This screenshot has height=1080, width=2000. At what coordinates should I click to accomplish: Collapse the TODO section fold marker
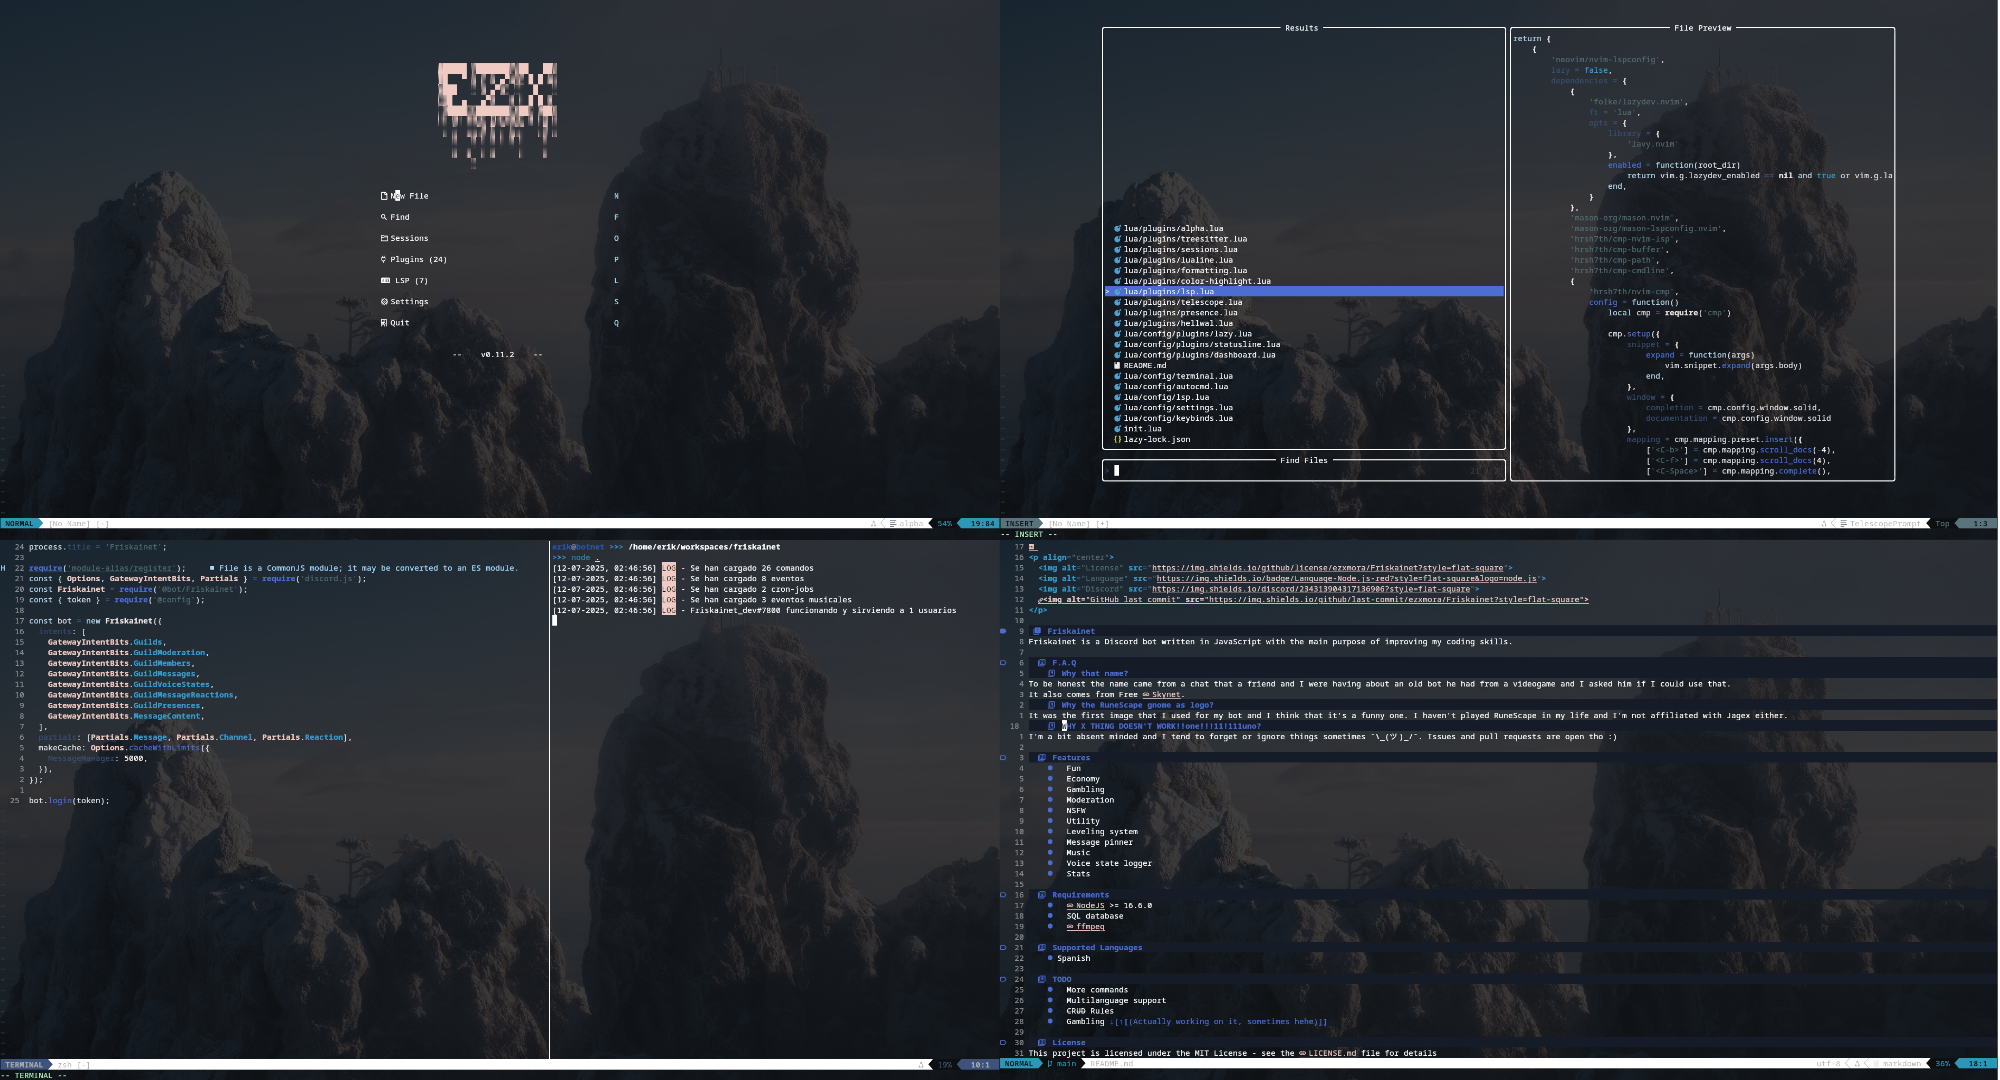coord(1003,980)
